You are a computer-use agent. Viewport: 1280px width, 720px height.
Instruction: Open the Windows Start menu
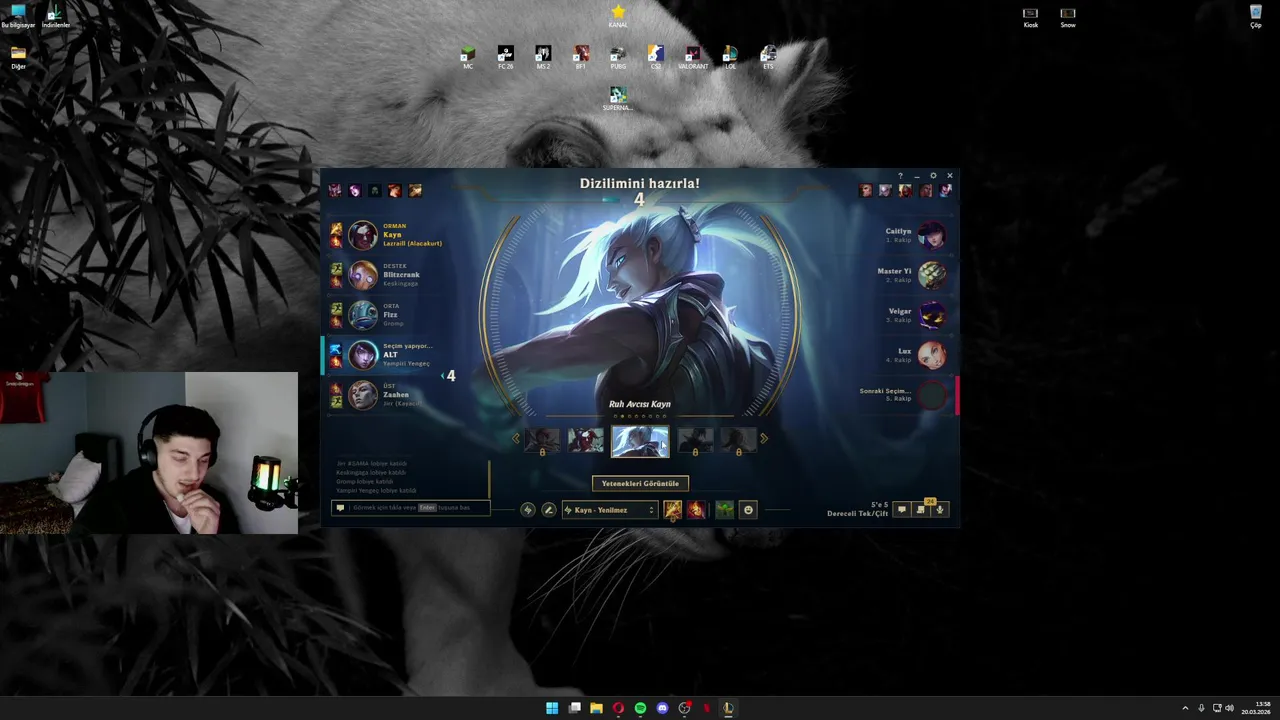[x=552, y=708]
